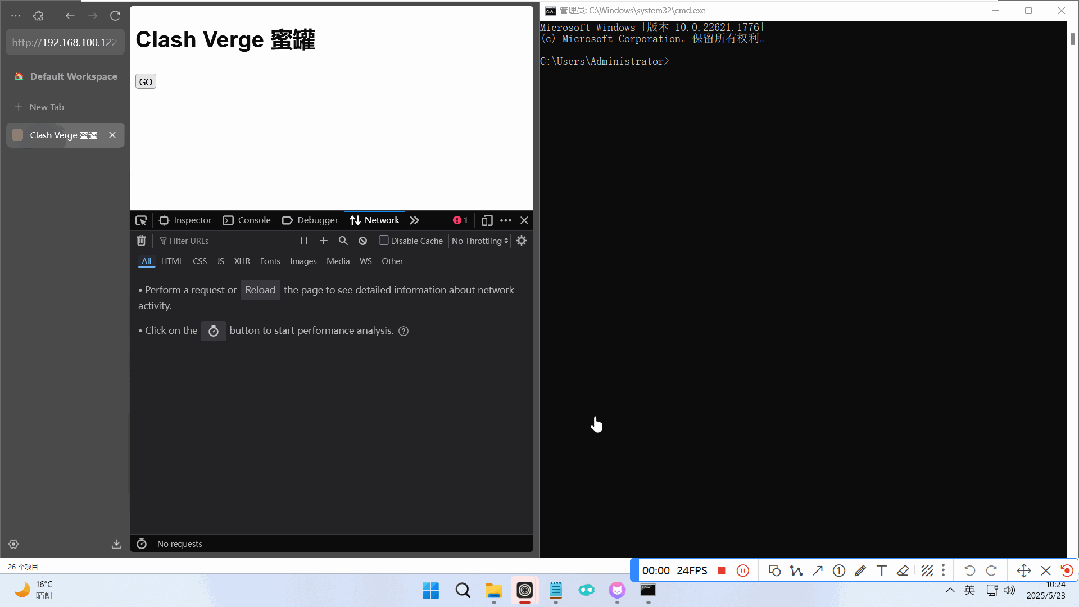Filter requests by All

click(x=147, y=262)
